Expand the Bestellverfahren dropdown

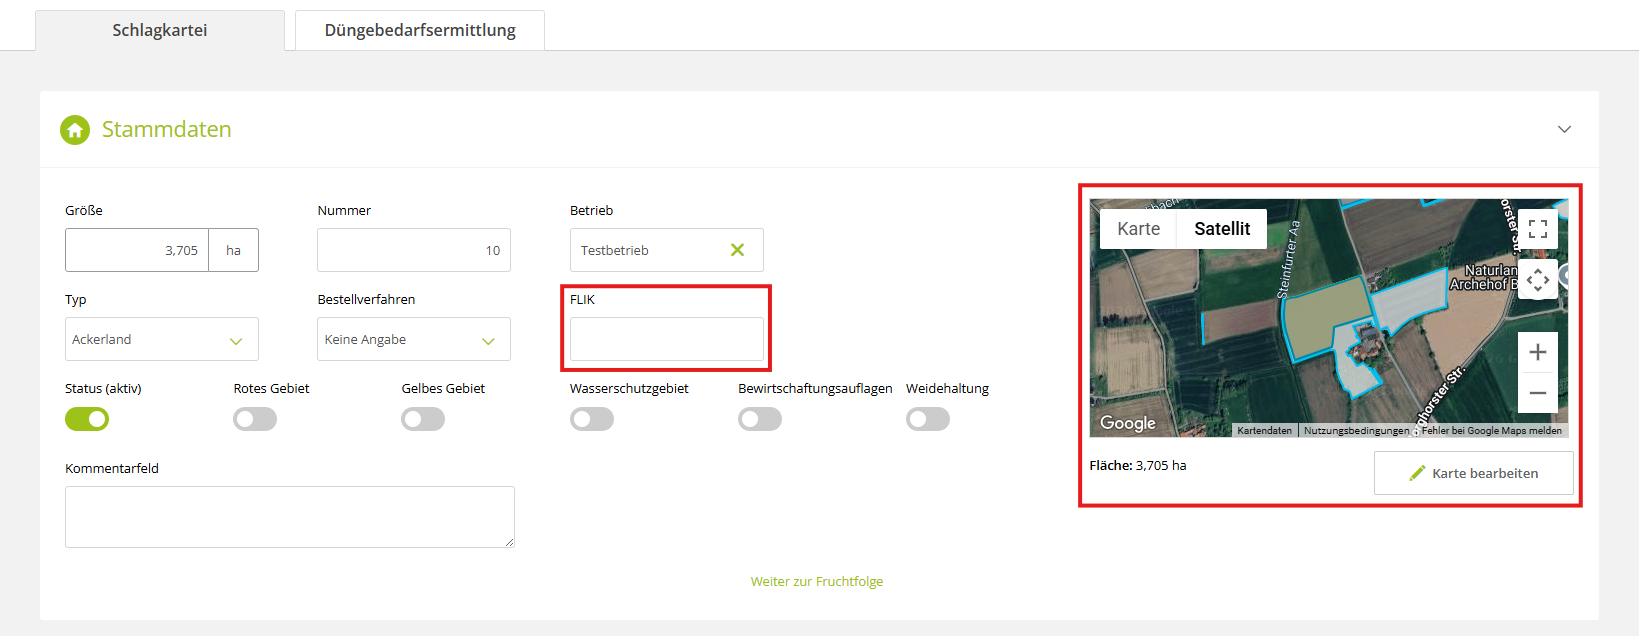click(x=413, y=340)
